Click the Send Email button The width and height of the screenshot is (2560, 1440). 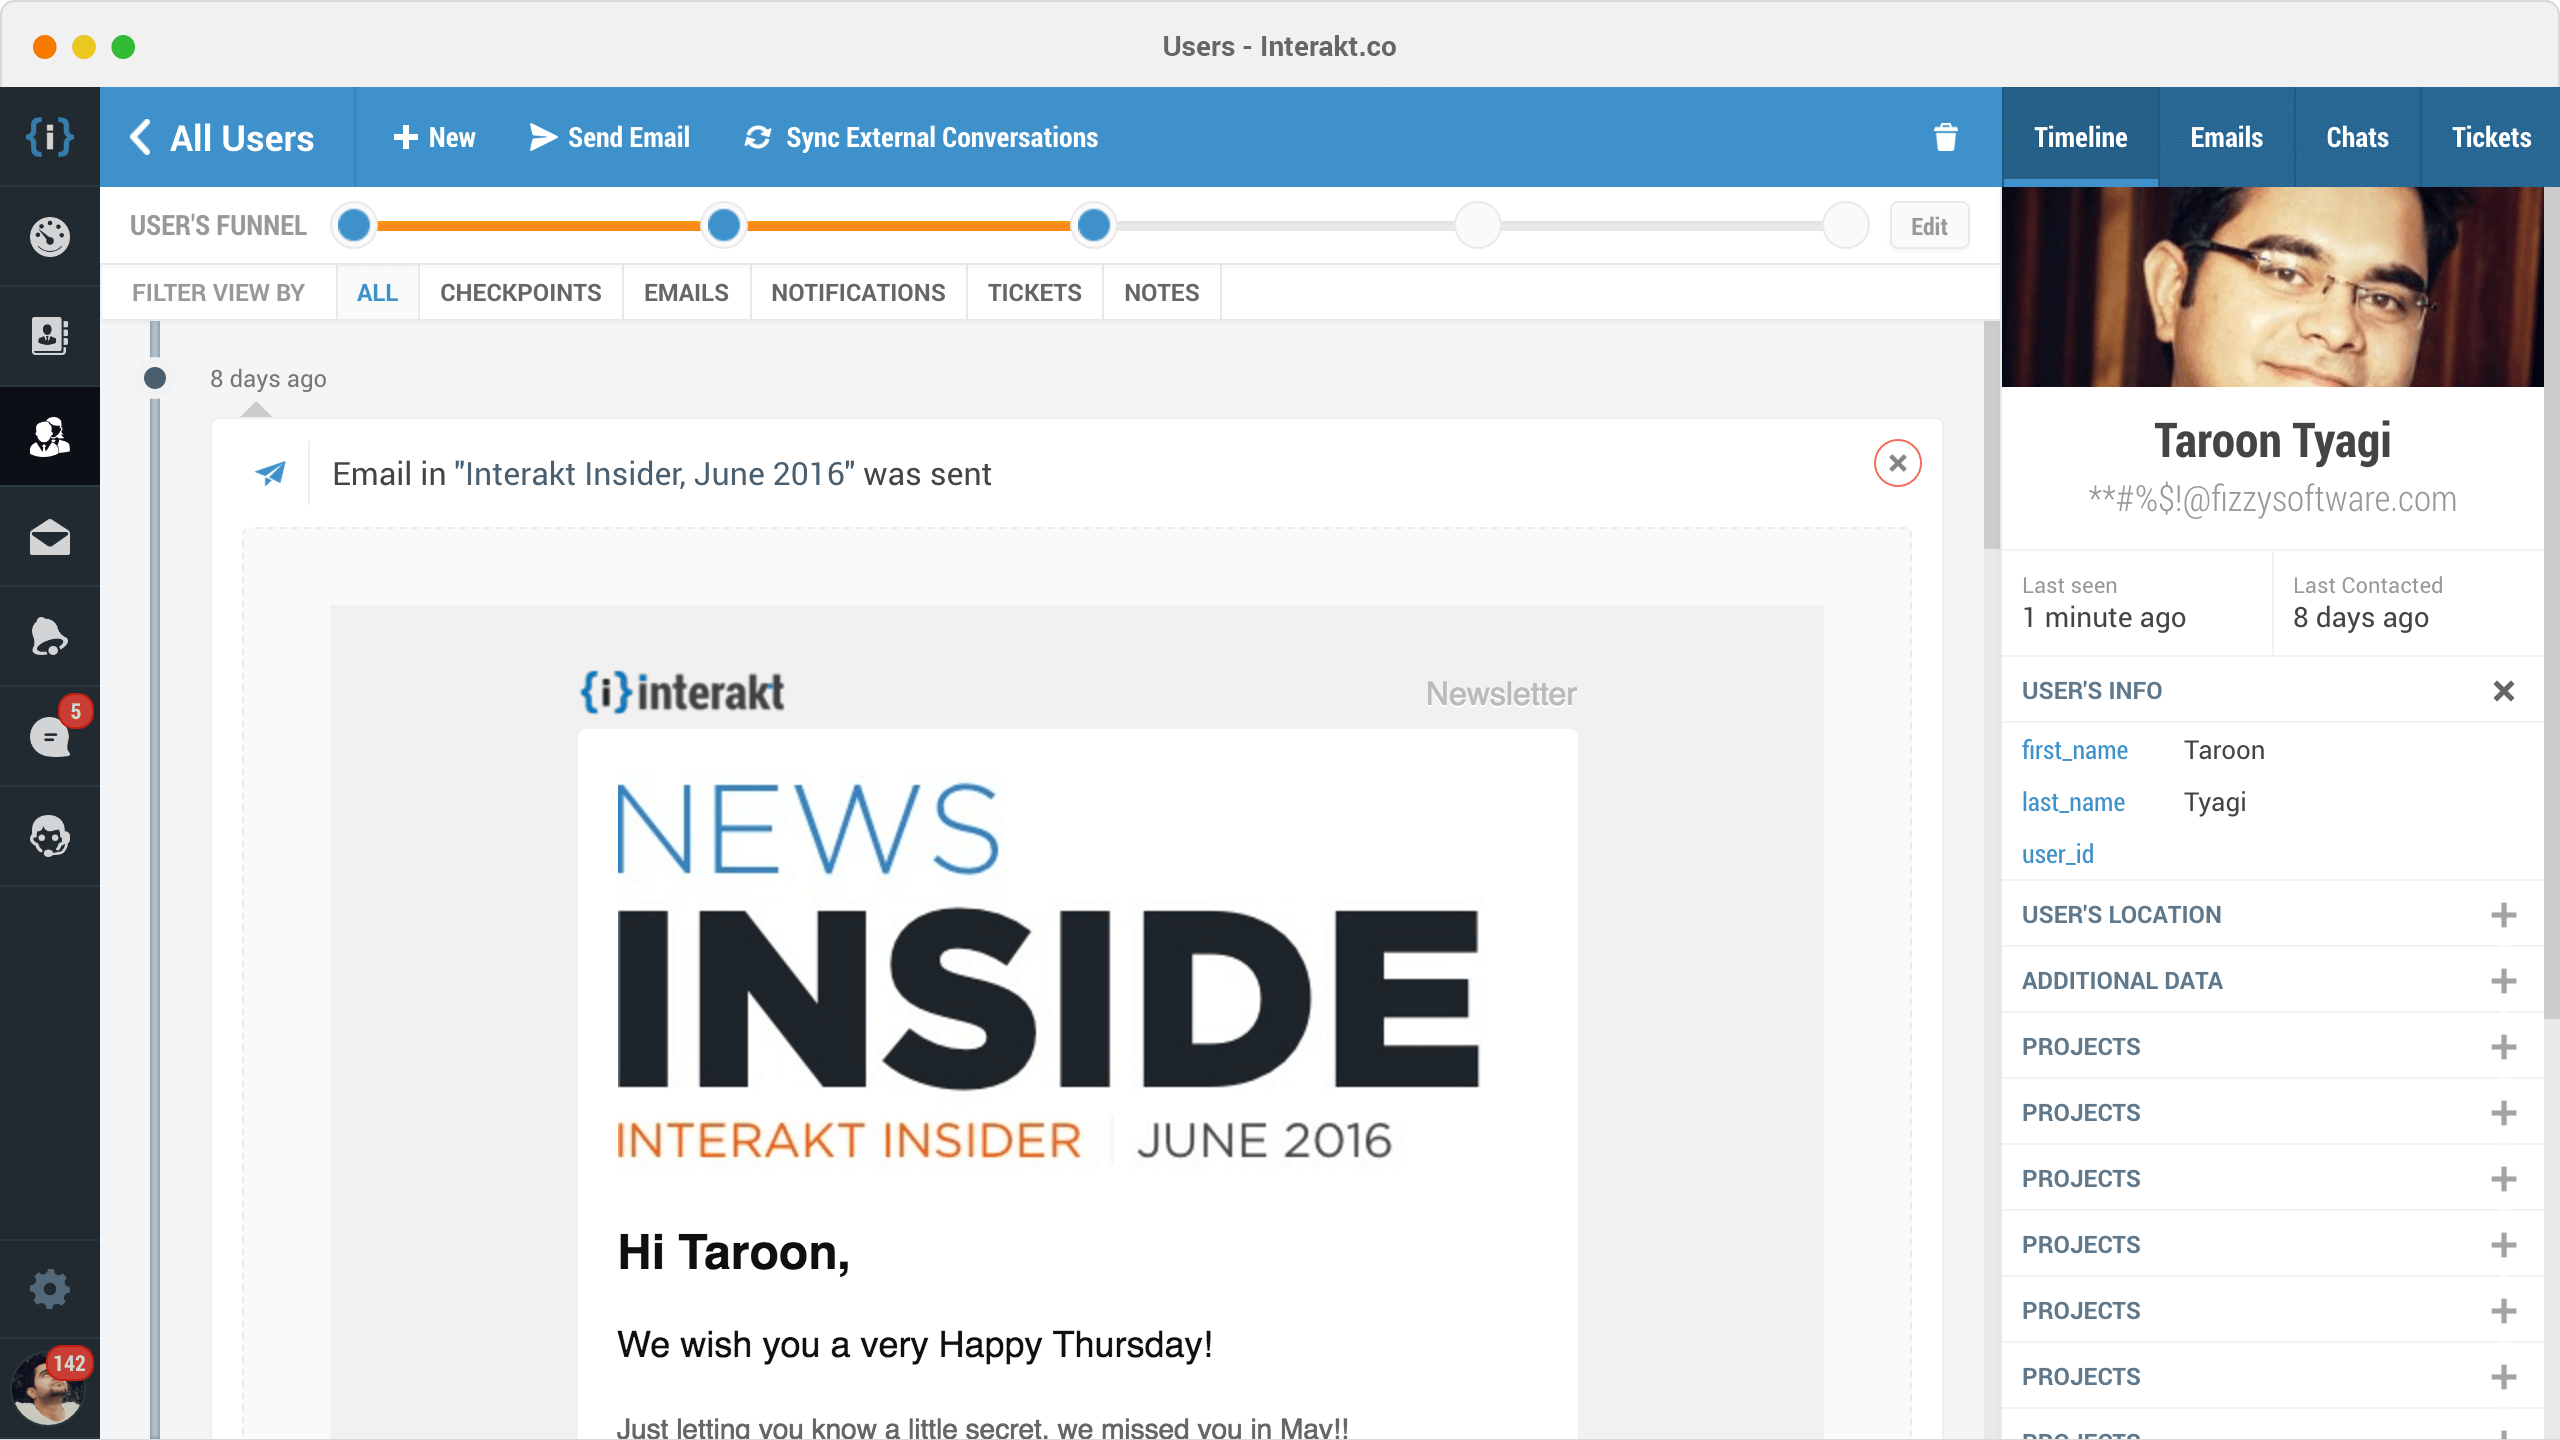coord(610,137)
